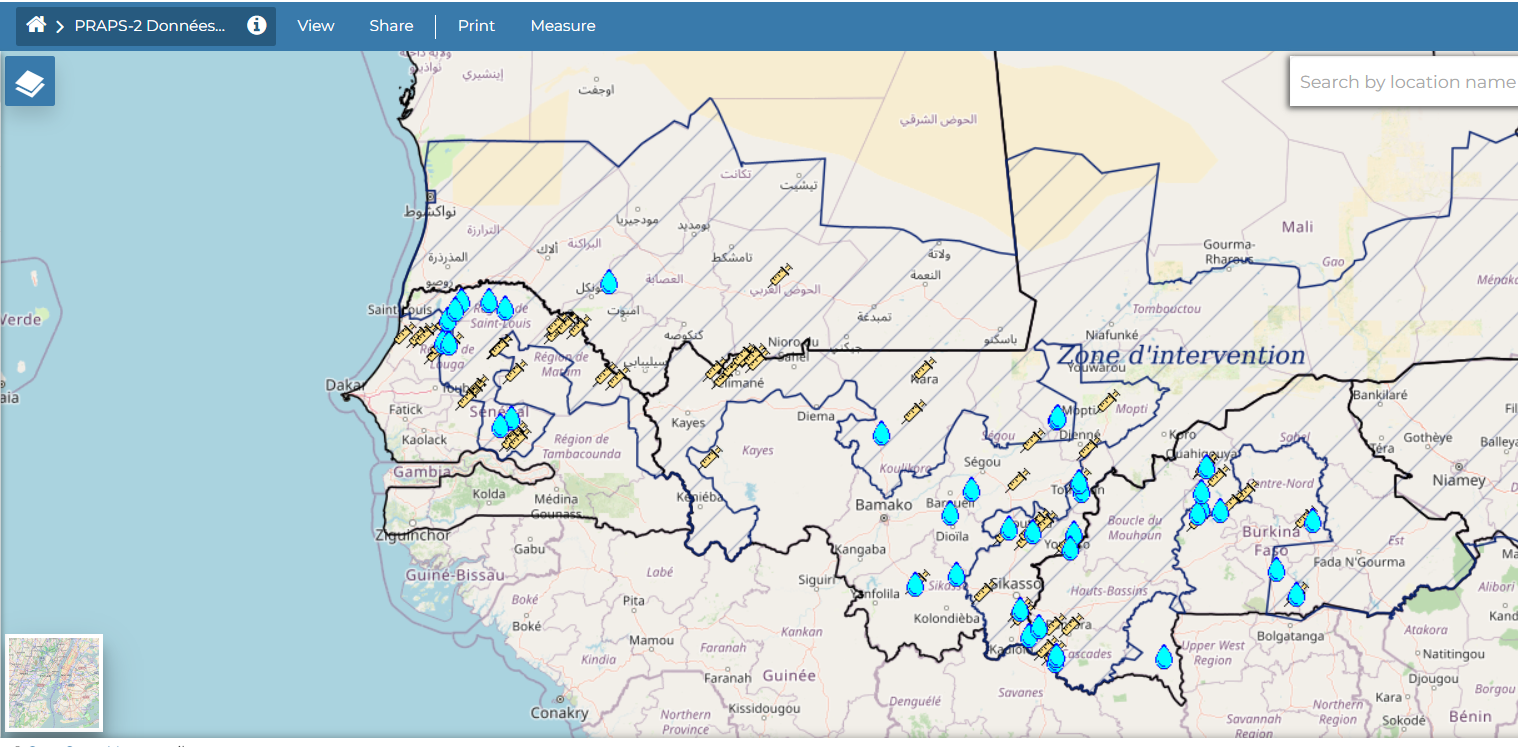Open the Share menu
Screen dimensions: 1518x747
pos(391,26)
